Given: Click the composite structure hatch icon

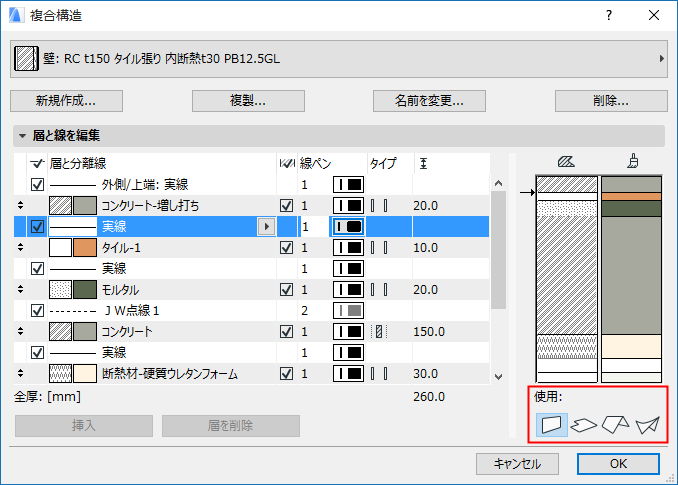Looking at the screenshot, I should pos(26,59).
